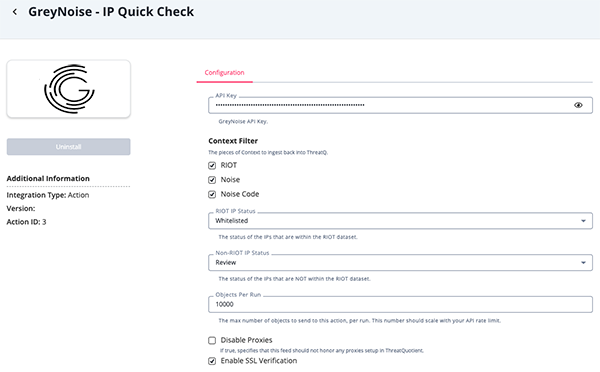Click the GreyNoise logo thumbnail

point(68,89)
